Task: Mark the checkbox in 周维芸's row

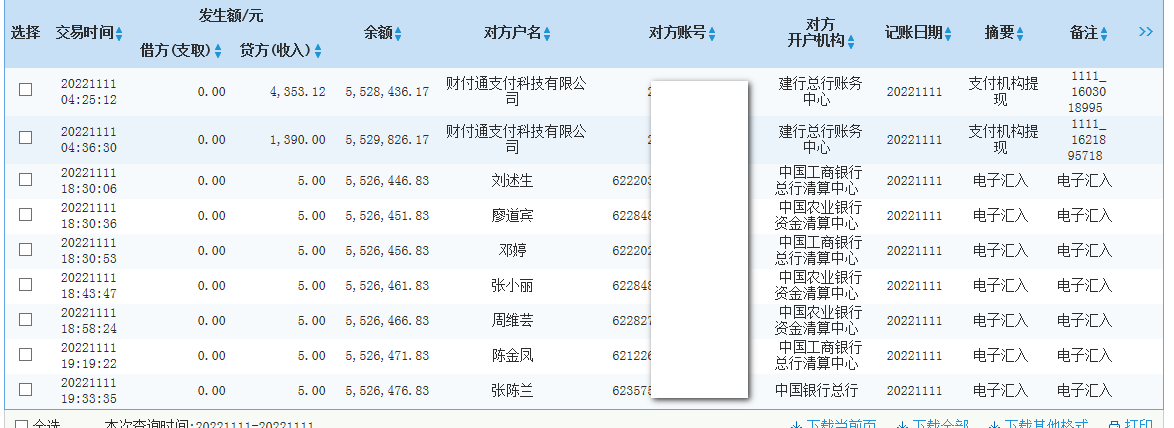Action: tap(25, 320)
